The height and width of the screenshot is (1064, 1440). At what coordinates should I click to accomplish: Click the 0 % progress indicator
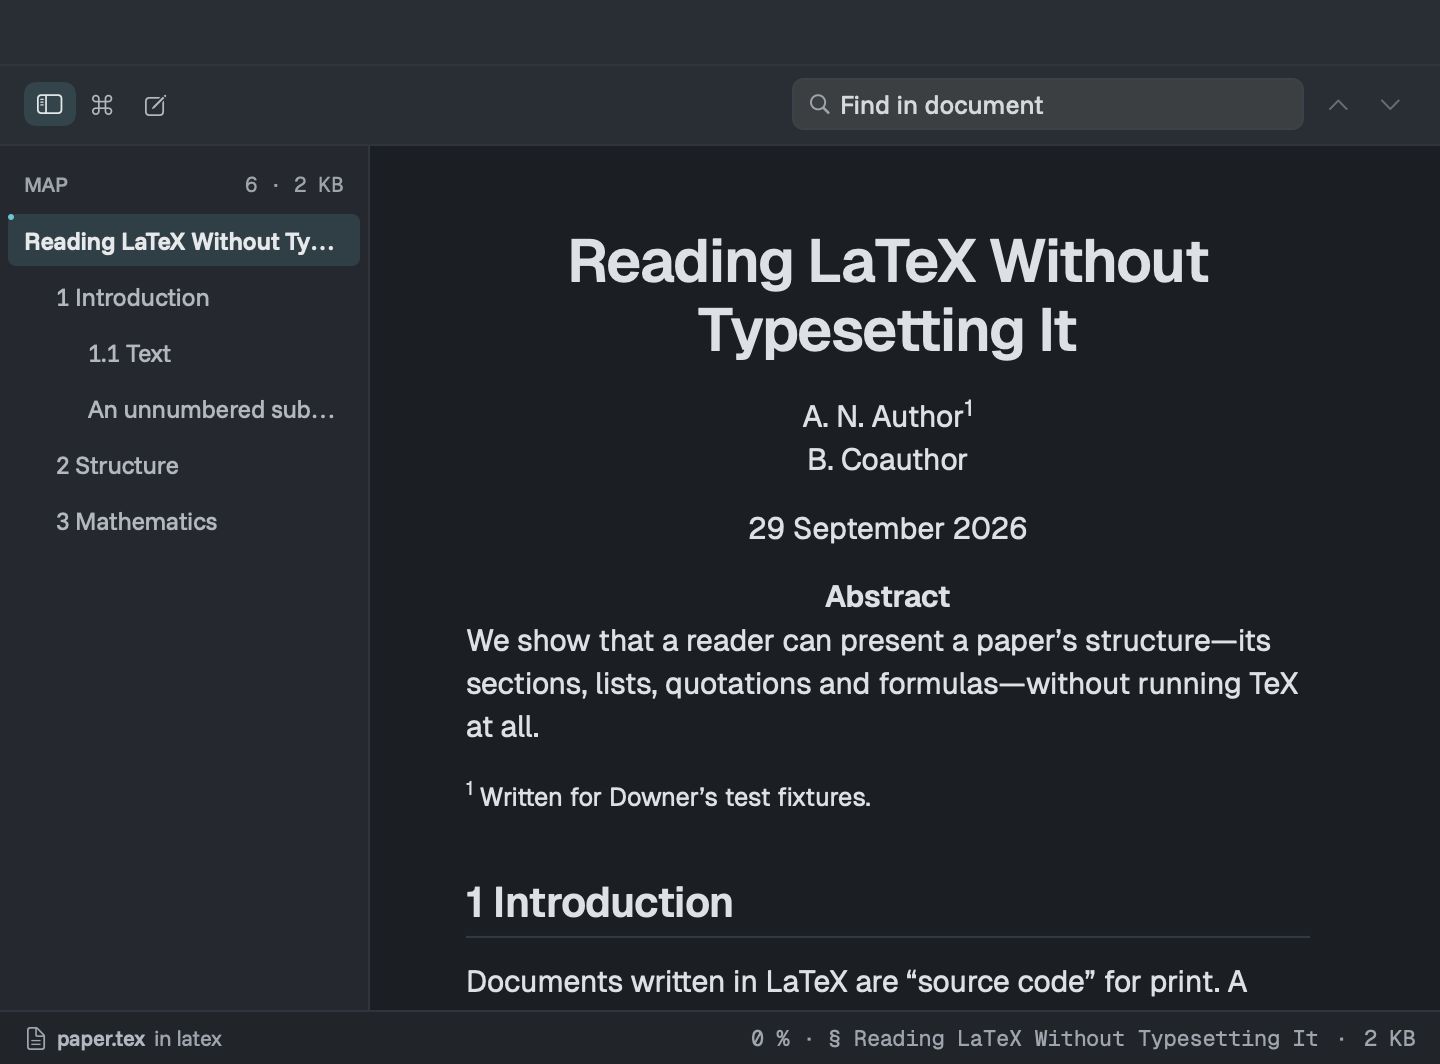770,1039
